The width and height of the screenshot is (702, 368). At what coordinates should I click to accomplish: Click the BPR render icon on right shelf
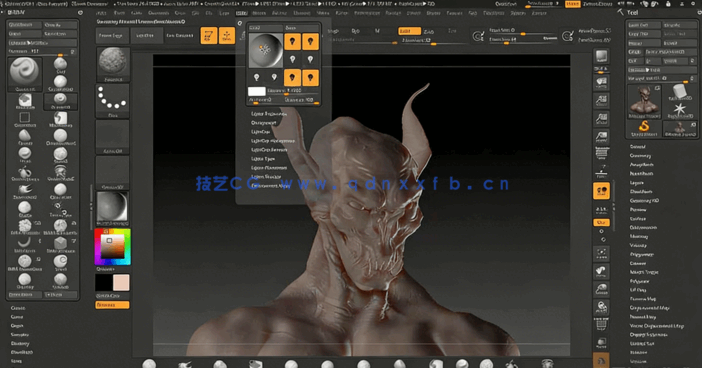(x=601, y=56)
